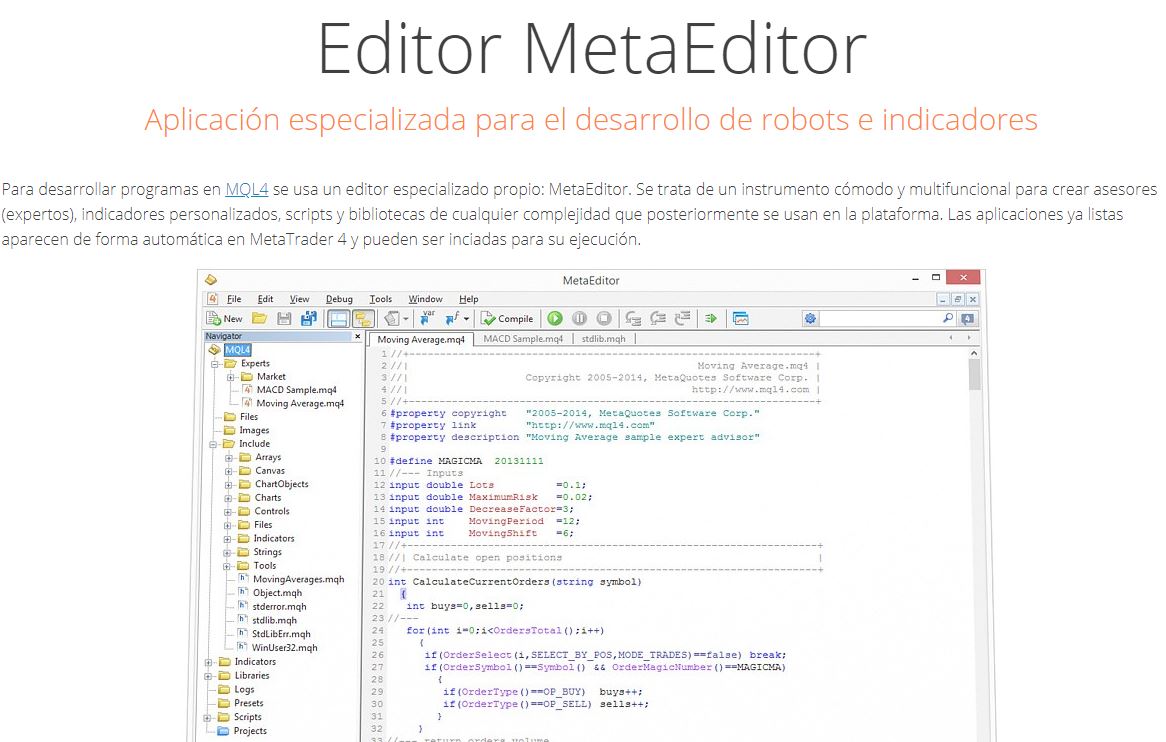Start debugging with the green play icon
Screen dimensions: 1166x742
pos(555,318)
